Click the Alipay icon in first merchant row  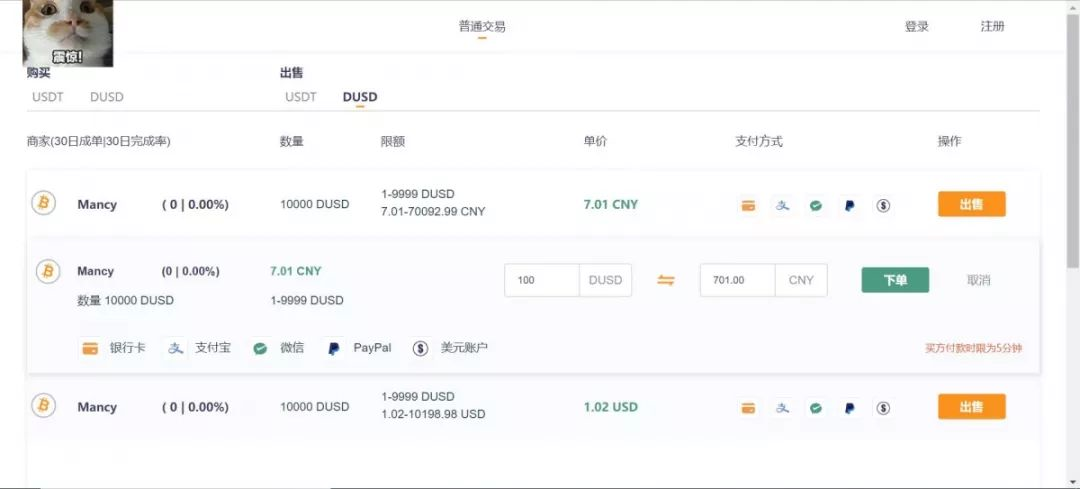coord(782,205)
